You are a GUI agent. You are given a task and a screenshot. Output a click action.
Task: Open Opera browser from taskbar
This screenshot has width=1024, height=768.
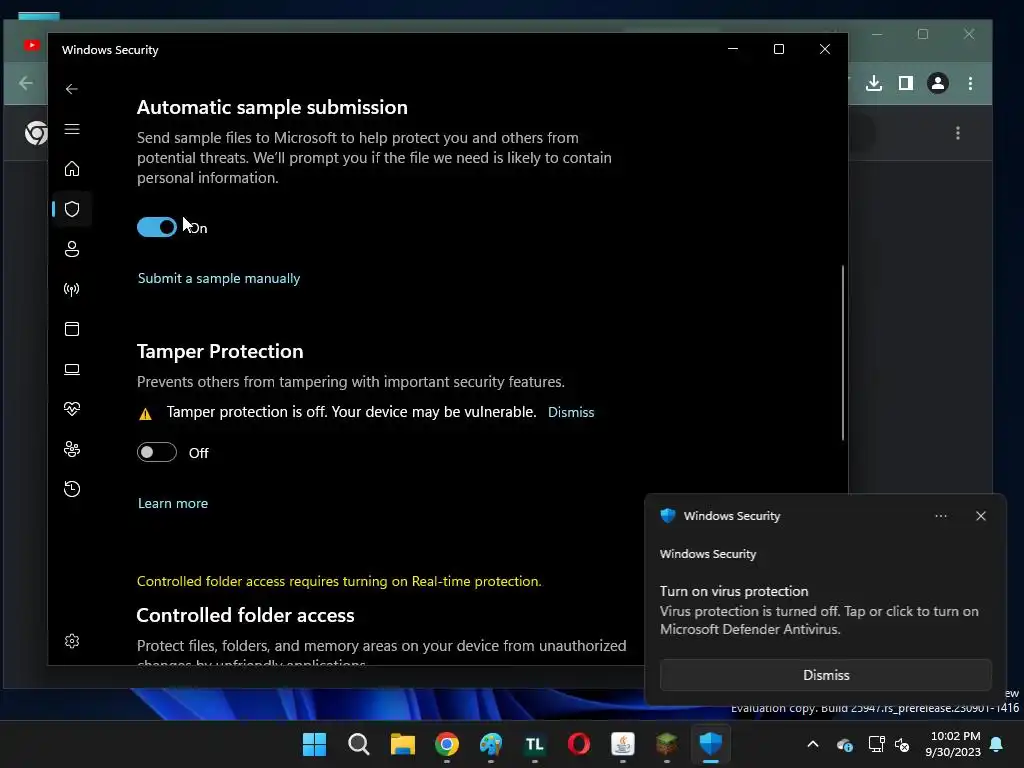coord(579,744)
